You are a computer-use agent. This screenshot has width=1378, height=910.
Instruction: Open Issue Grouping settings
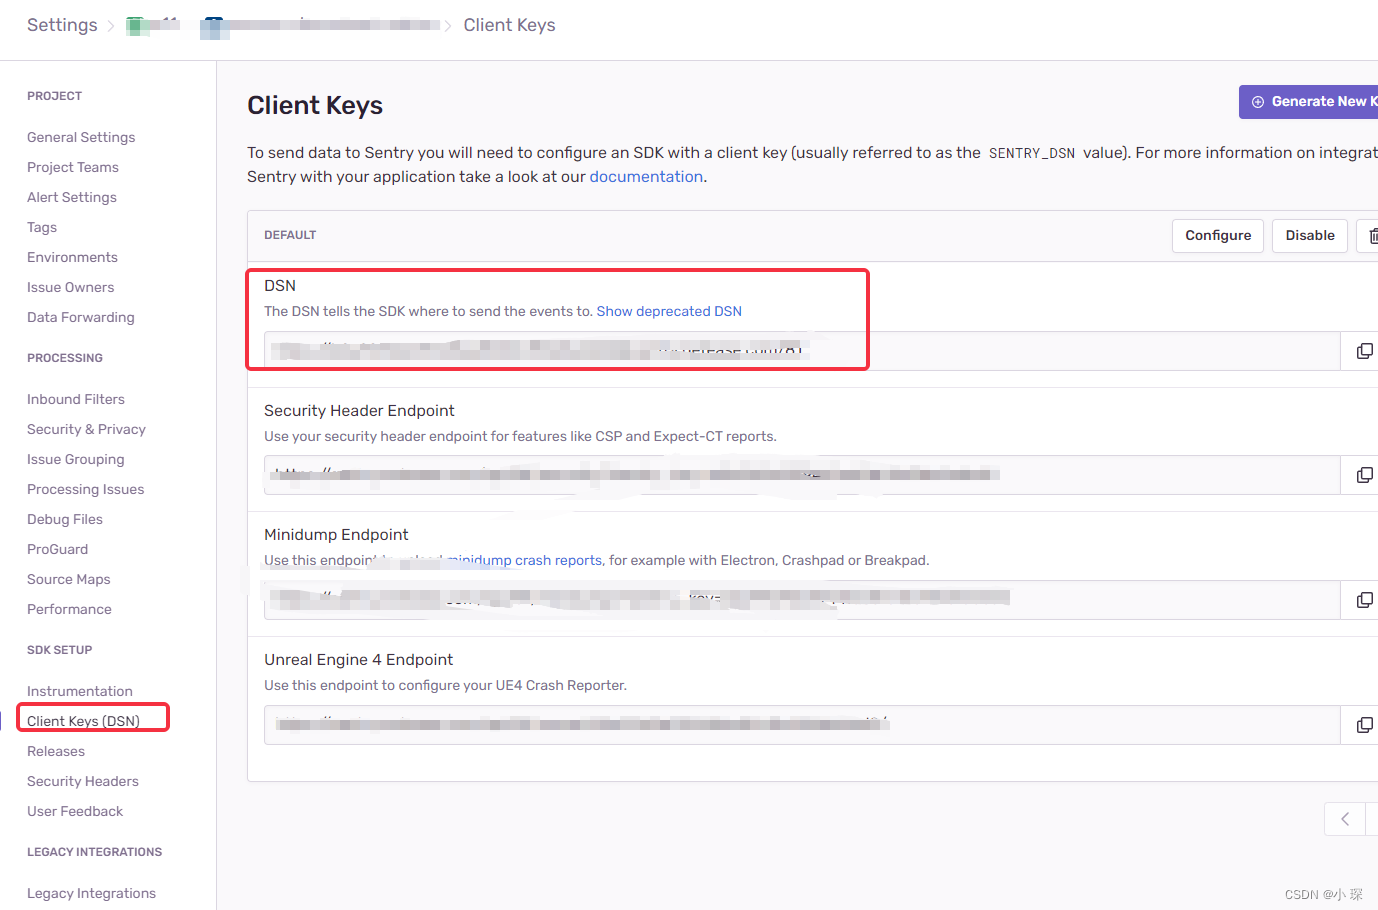[76, 459]
